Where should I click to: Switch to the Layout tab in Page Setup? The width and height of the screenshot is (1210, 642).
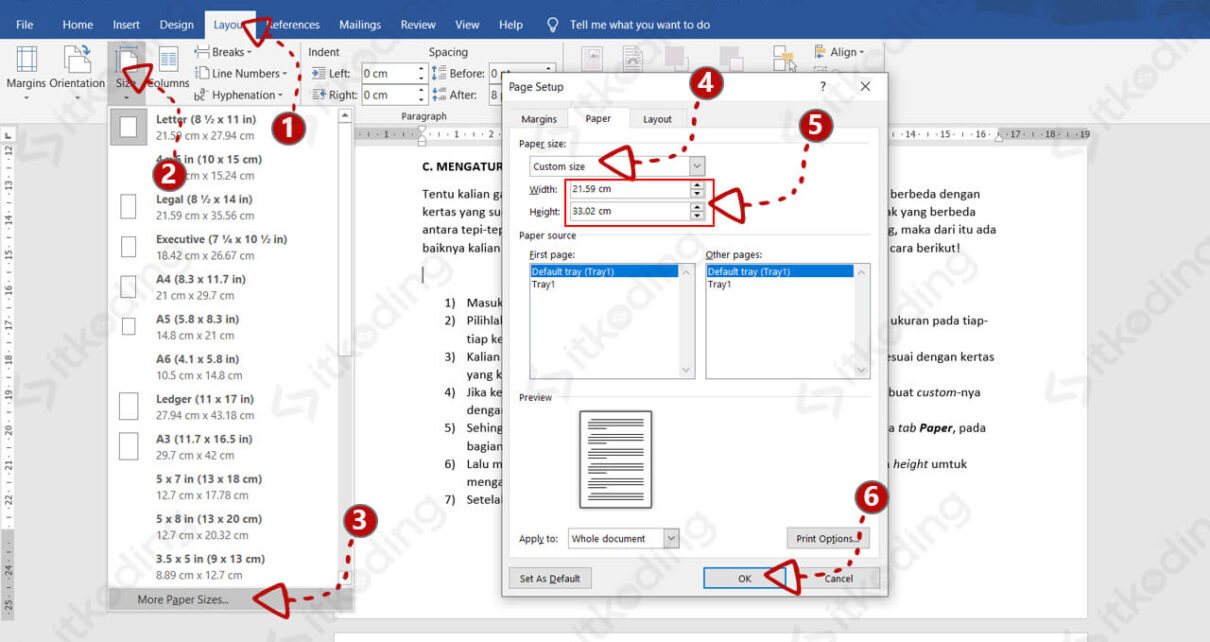tap(657, 119)
